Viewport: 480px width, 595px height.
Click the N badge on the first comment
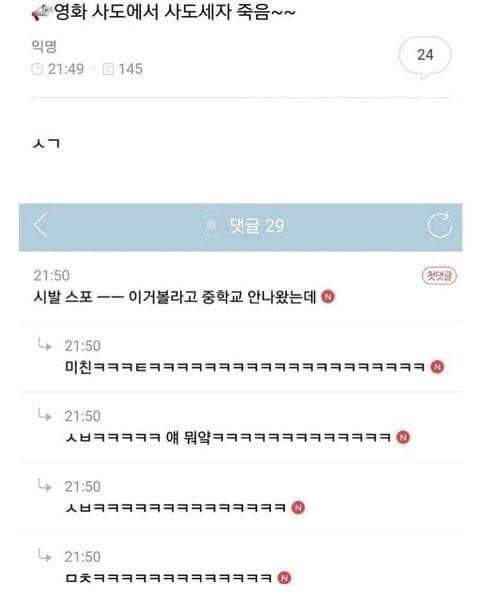328,296
